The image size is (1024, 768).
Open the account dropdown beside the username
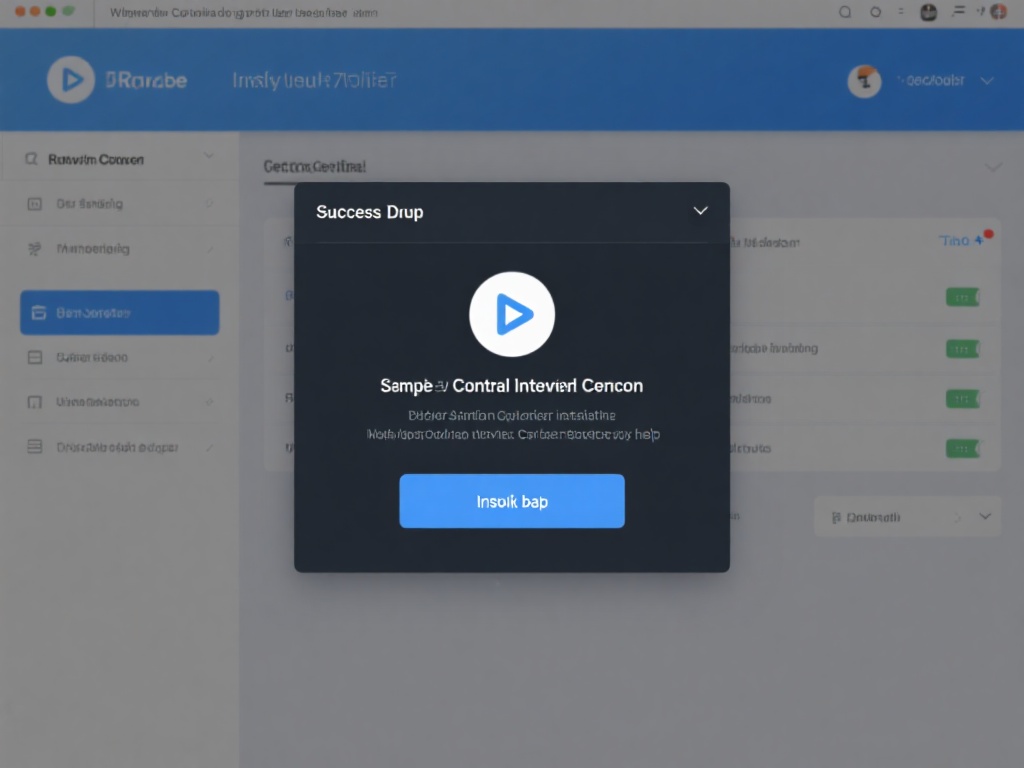click(987, 81)
